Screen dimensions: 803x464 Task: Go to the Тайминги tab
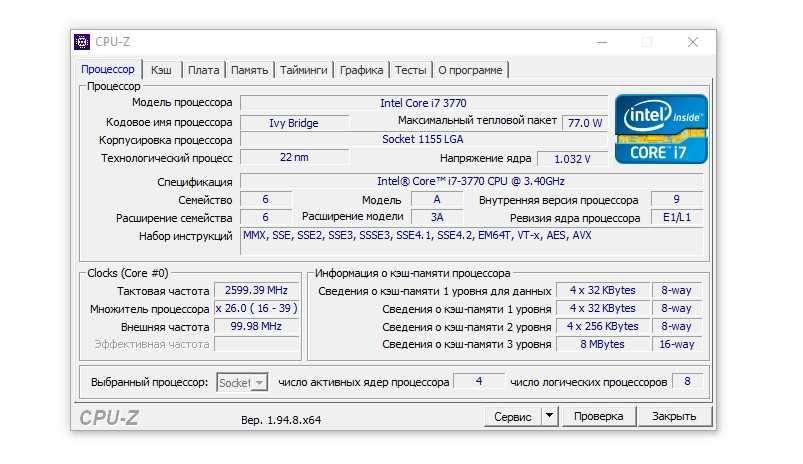pos(304,70)
